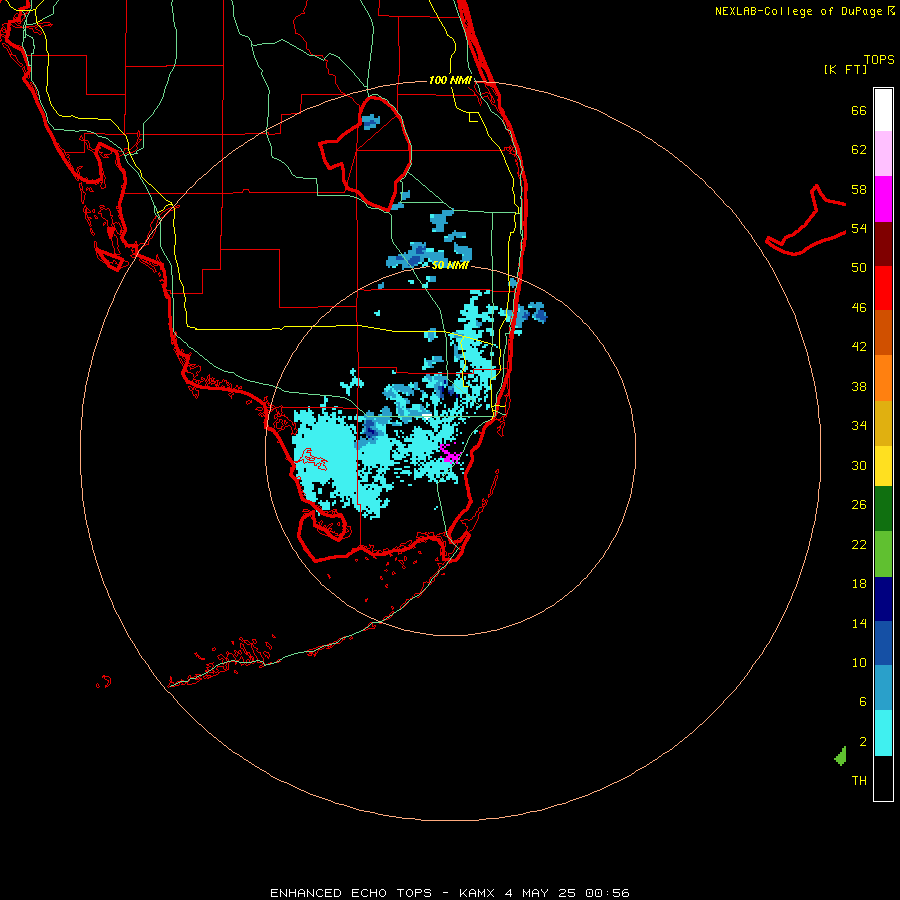Screen dimensions: 900x900
Task: Click the light green legend swatch
Action: tap(883, 554)
